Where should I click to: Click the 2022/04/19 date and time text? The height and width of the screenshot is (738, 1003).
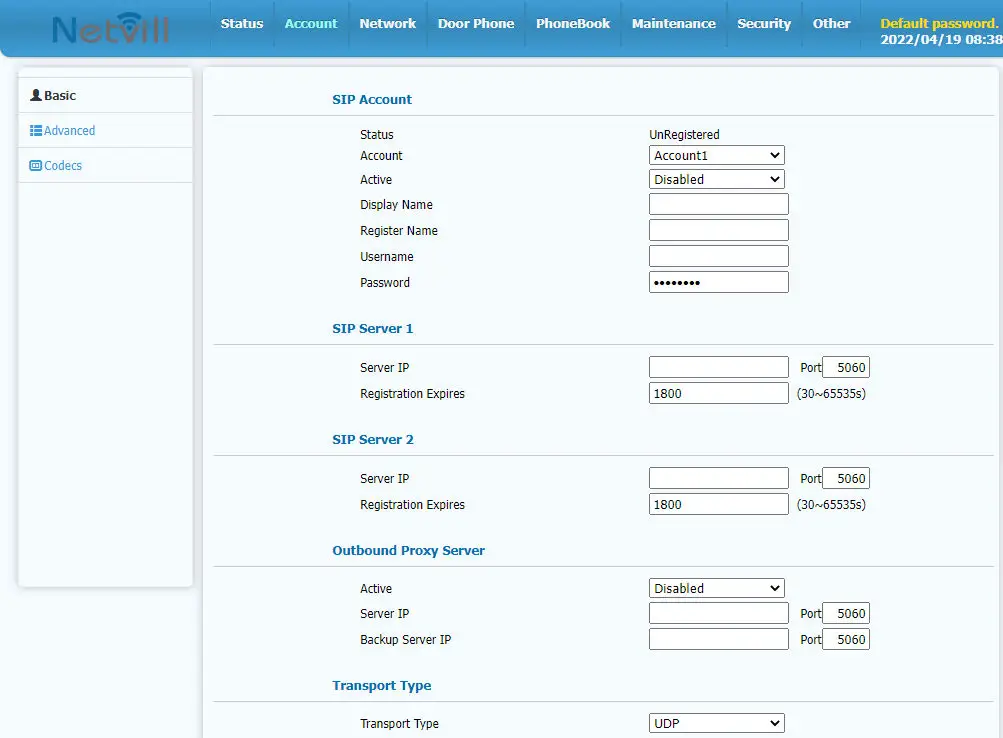point(941,40)
